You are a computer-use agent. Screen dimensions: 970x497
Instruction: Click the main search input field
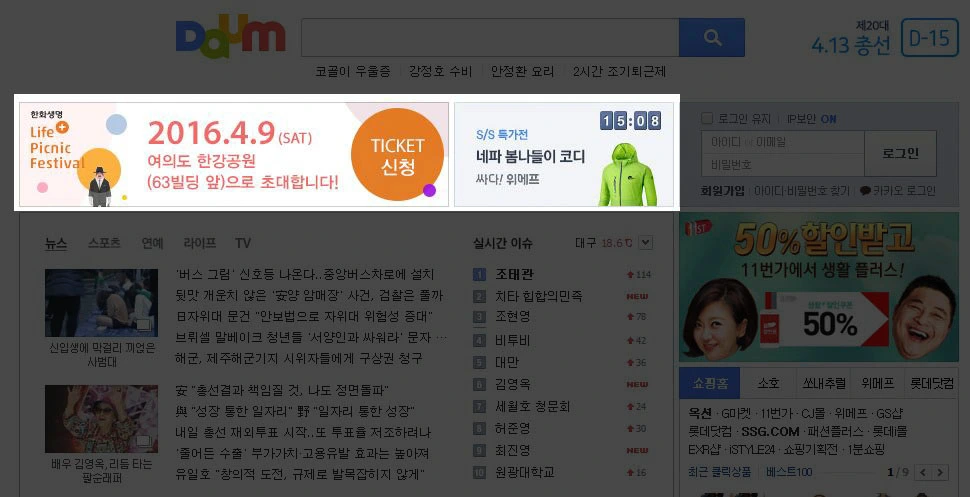pos(490,38)
